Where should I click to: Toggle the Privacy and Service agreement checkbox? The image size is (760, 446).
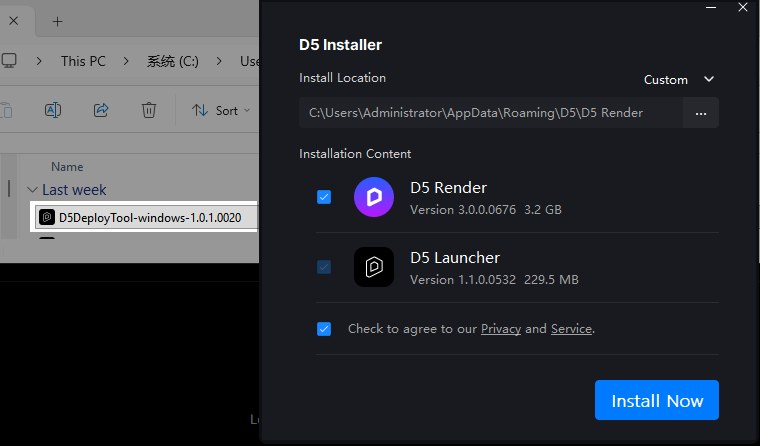[324, 329]
